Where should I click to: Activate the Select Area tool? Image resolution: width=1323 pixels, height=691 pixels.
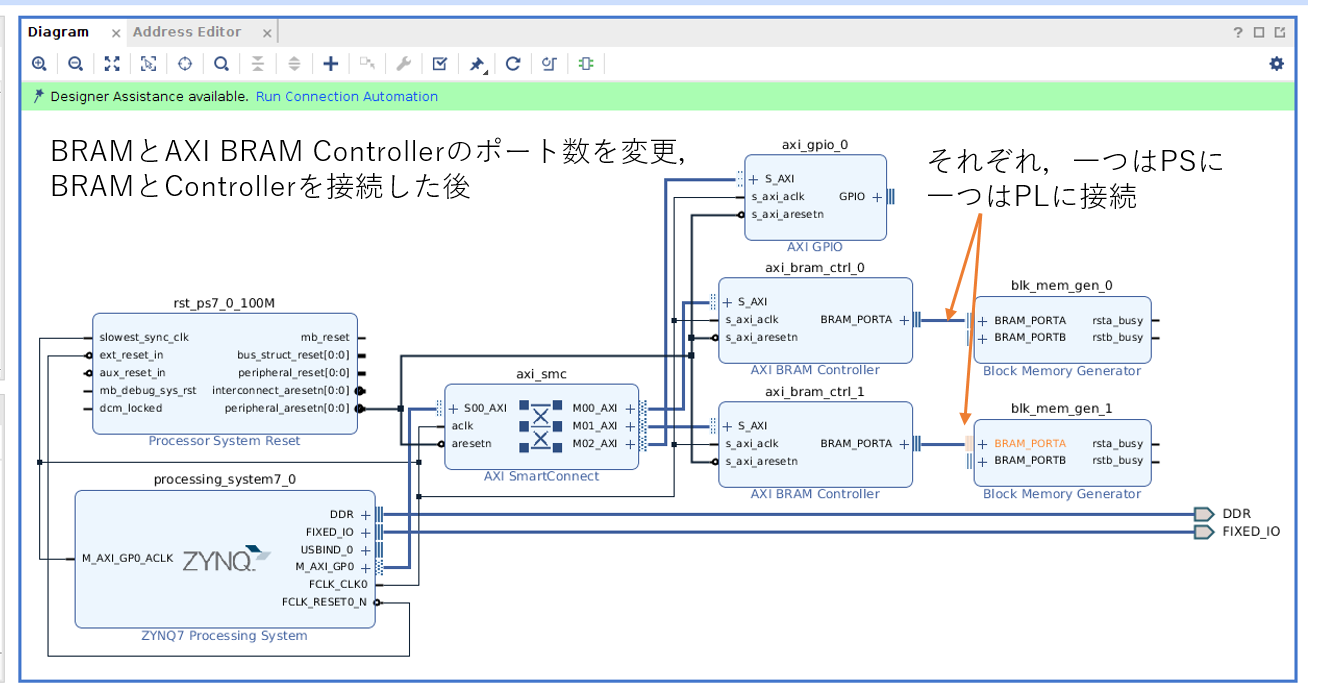click(148, 64)
